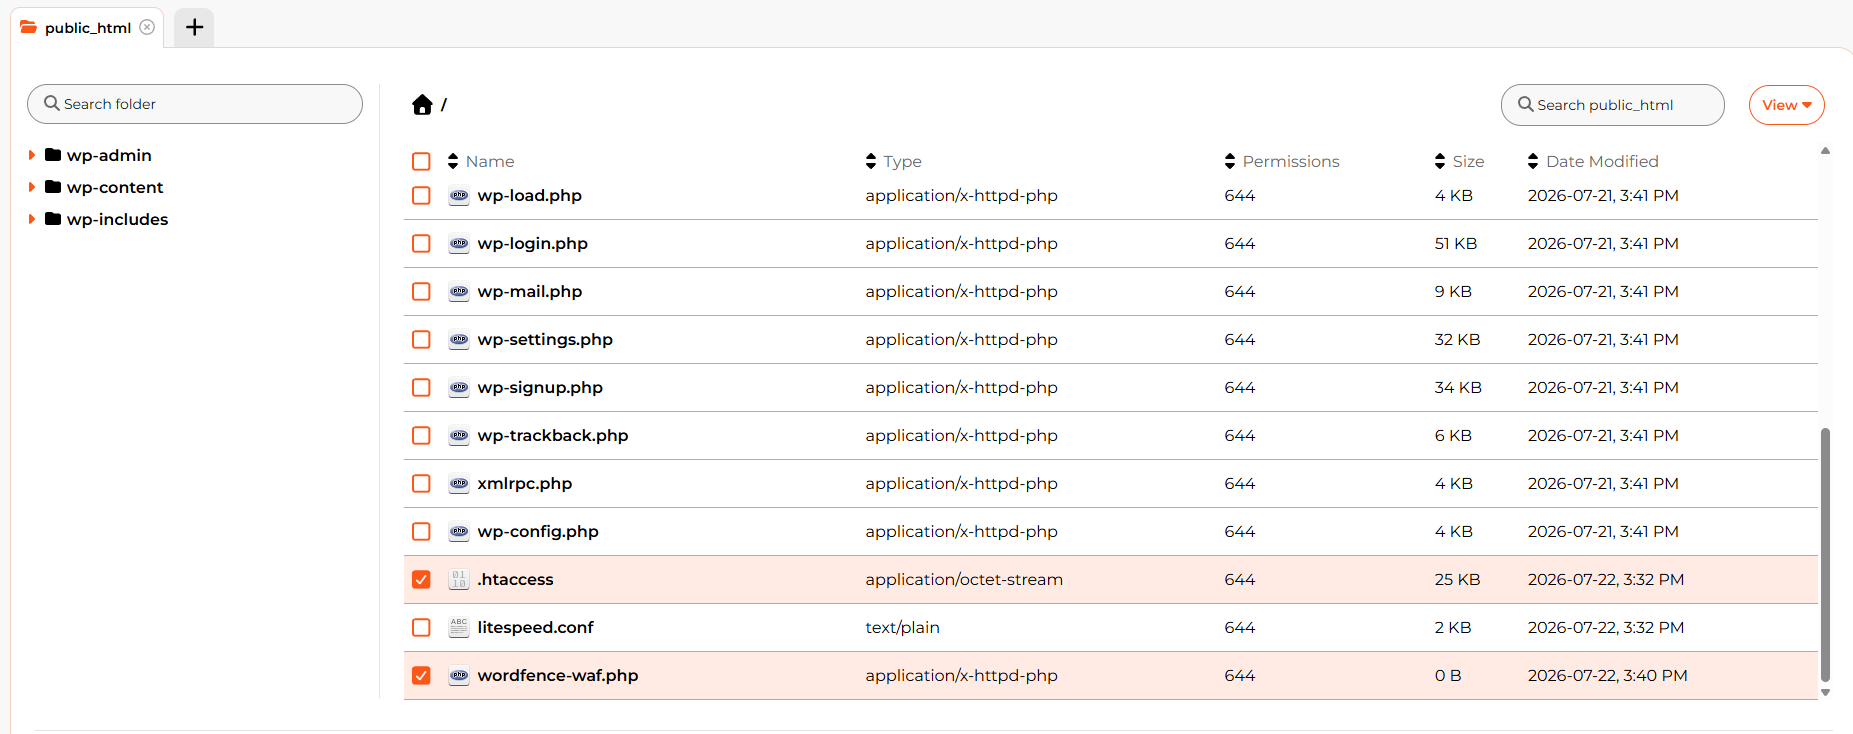The image size is (1853, 734).
Task: Click the wp-settings.php file icon
Action: click(x=459, y=340)
